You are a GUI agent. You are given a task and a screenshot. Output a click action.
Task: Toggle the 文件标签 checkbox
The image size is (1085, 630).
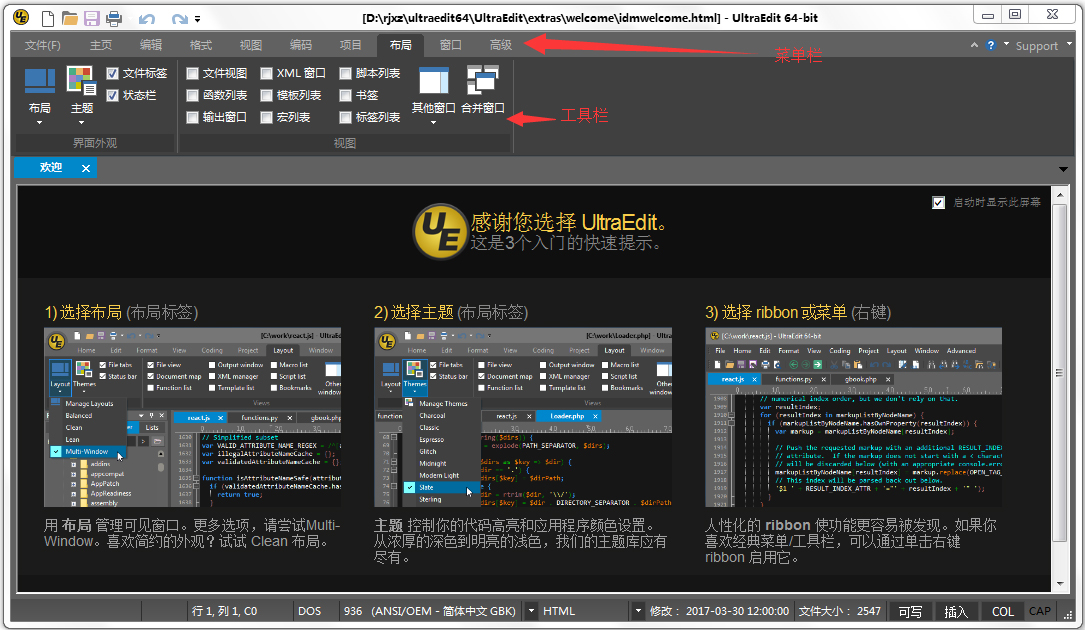[113, 73]
